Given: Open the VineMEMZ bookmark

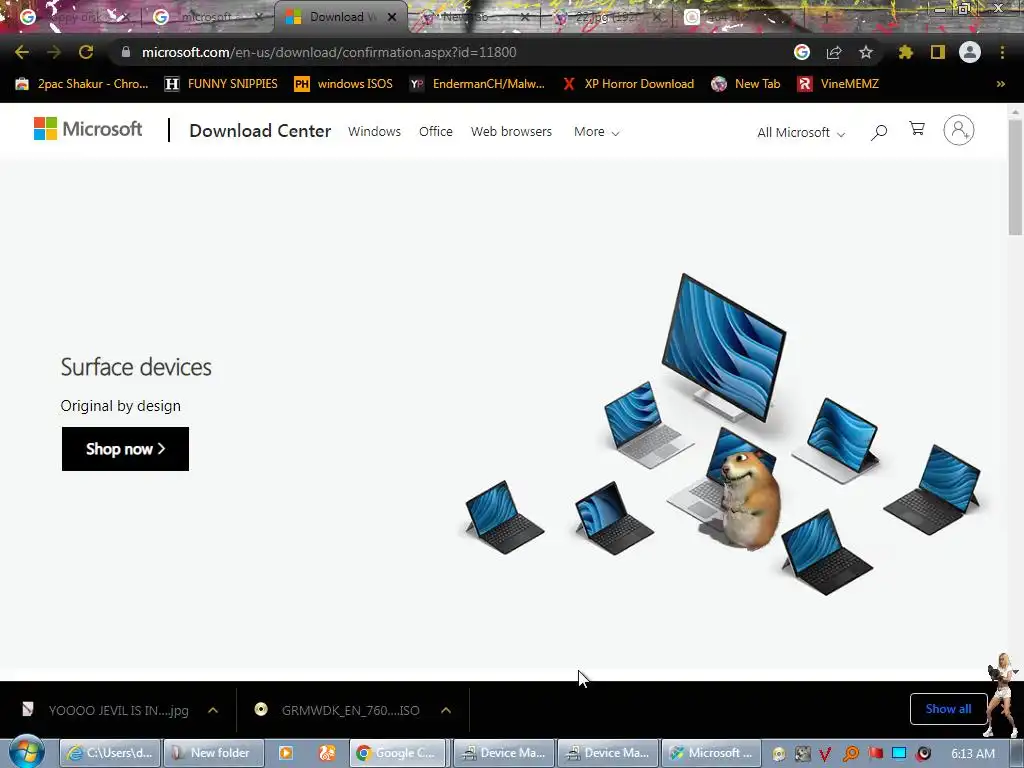Looking at the screenshot, I should coord(839,84).
